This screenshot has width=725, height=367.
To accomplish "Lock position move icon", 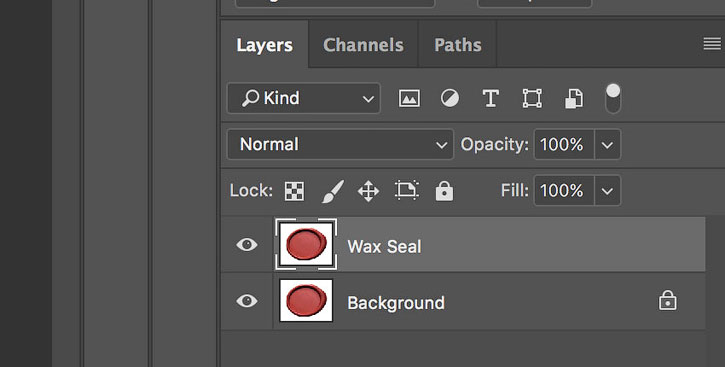I will point(369,191).
